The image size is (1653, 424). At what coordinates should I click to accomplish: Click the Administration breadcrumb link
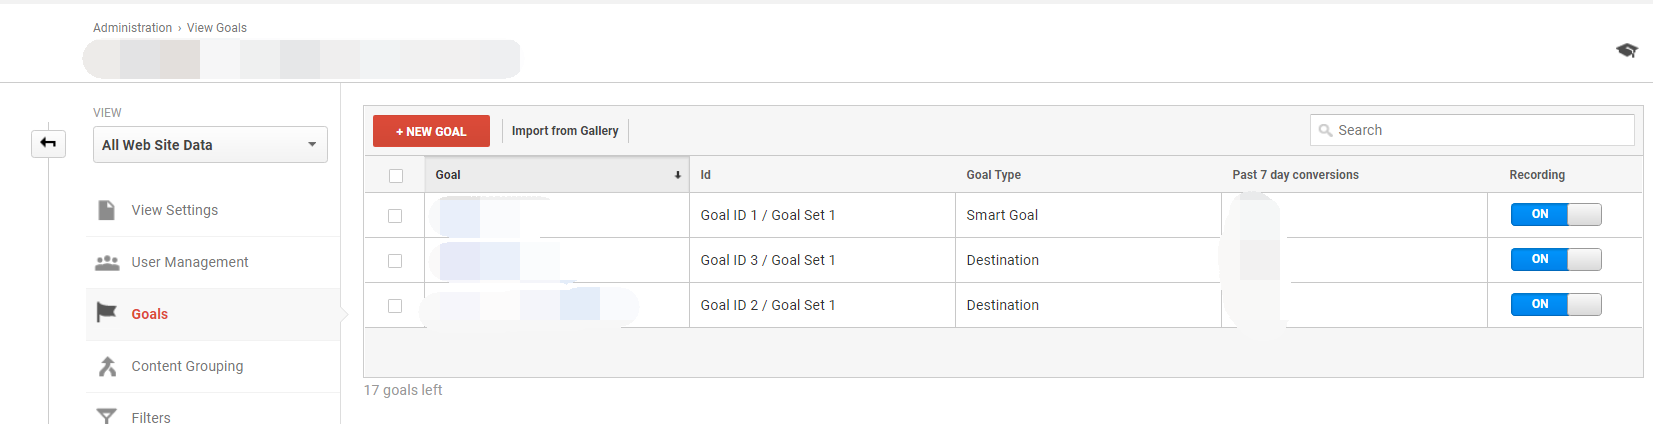click(x=132, y=28)
